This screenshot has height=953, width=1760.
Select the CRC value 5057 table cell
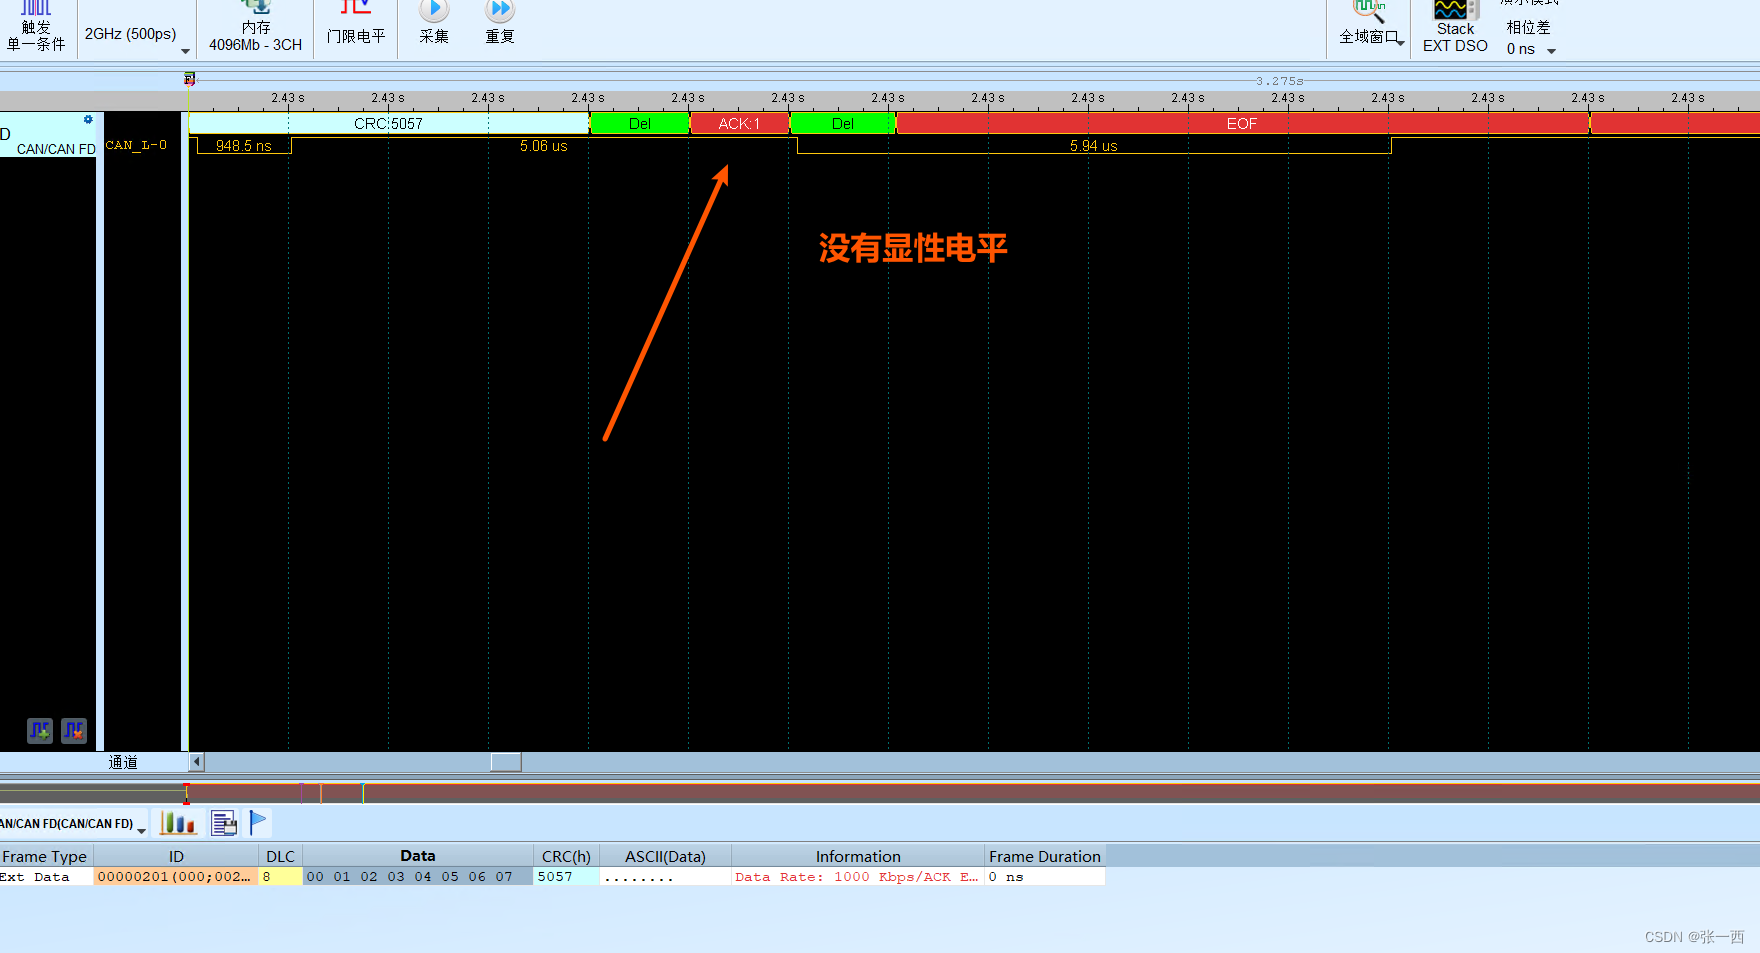(x=566, y=877)
